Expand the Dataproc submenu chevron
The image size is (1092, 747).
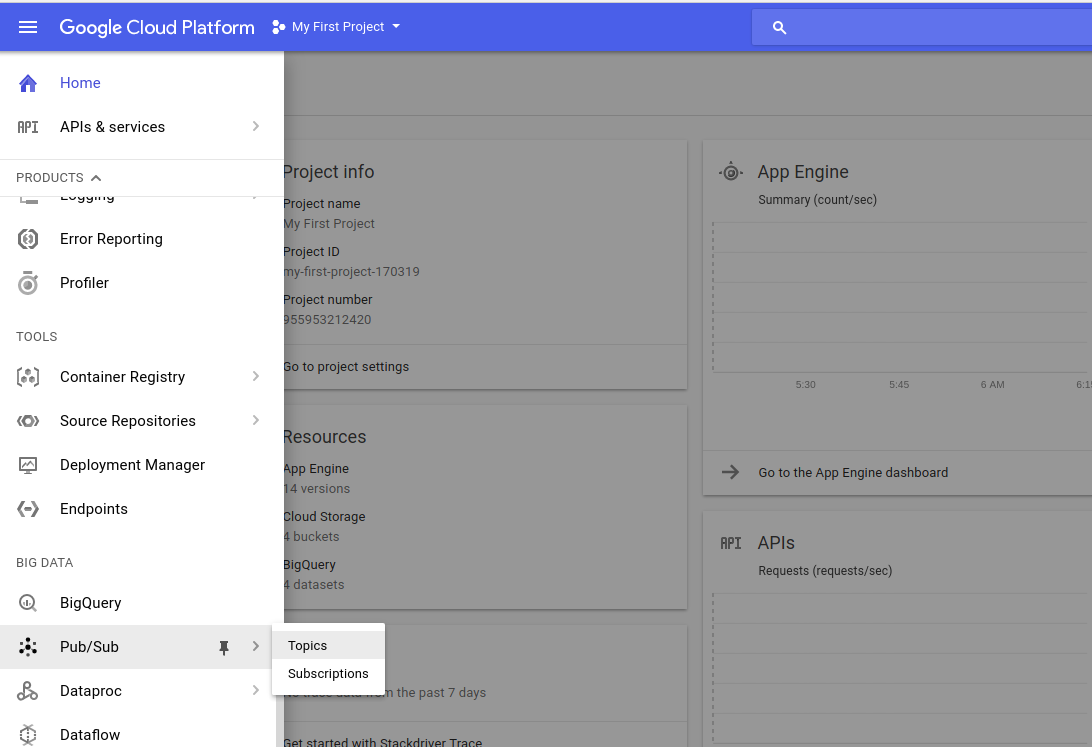click(x=256, y=691)
